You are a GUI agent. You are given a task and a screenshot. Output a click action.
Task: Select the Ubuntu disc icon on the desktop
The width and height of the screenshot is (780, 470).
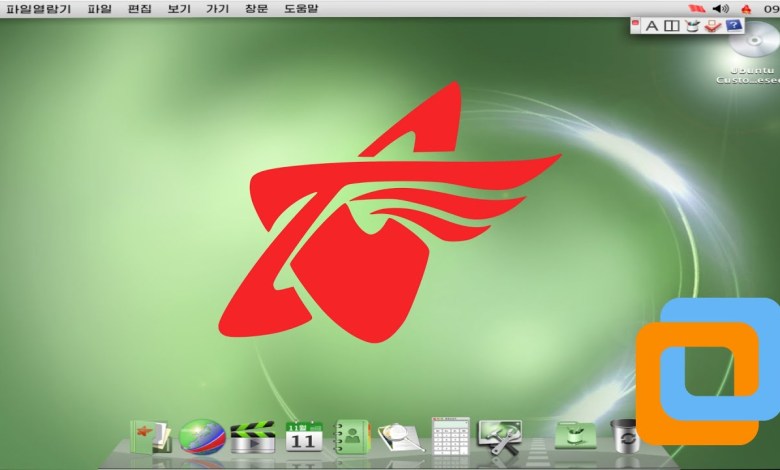[755, 40]
